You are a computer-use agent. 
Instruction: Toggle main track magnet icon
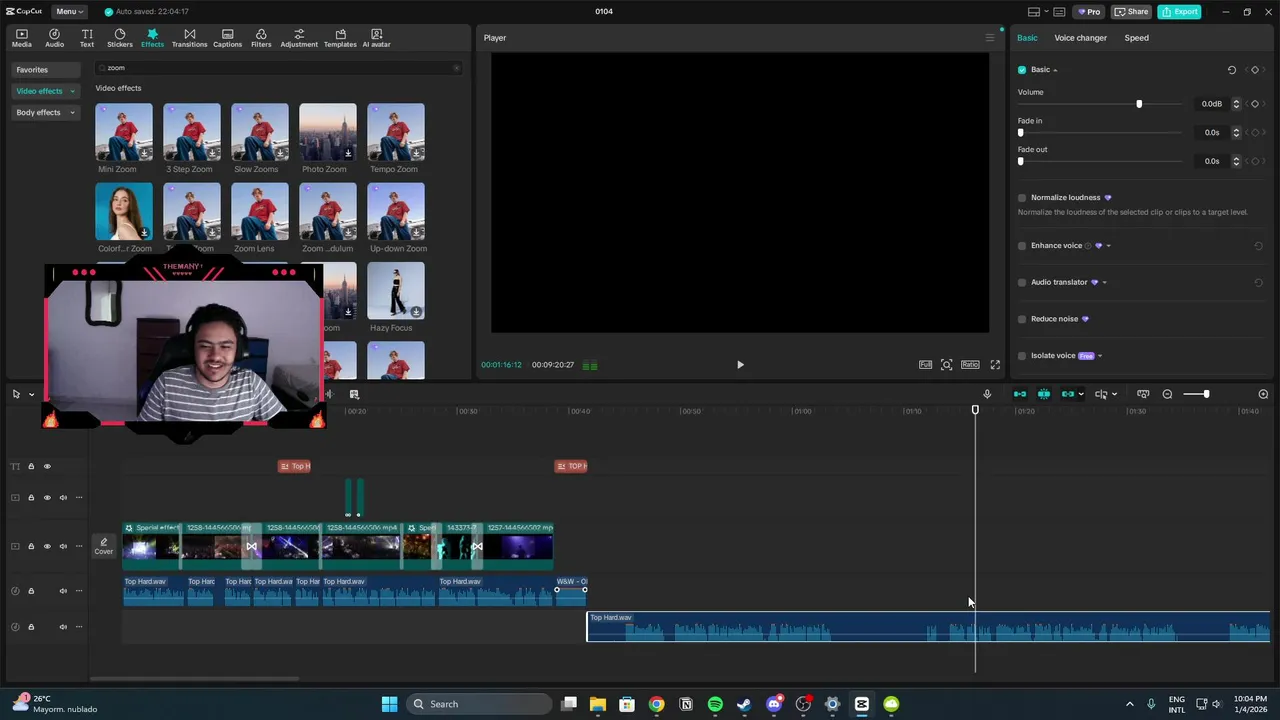pos(1020,394)
